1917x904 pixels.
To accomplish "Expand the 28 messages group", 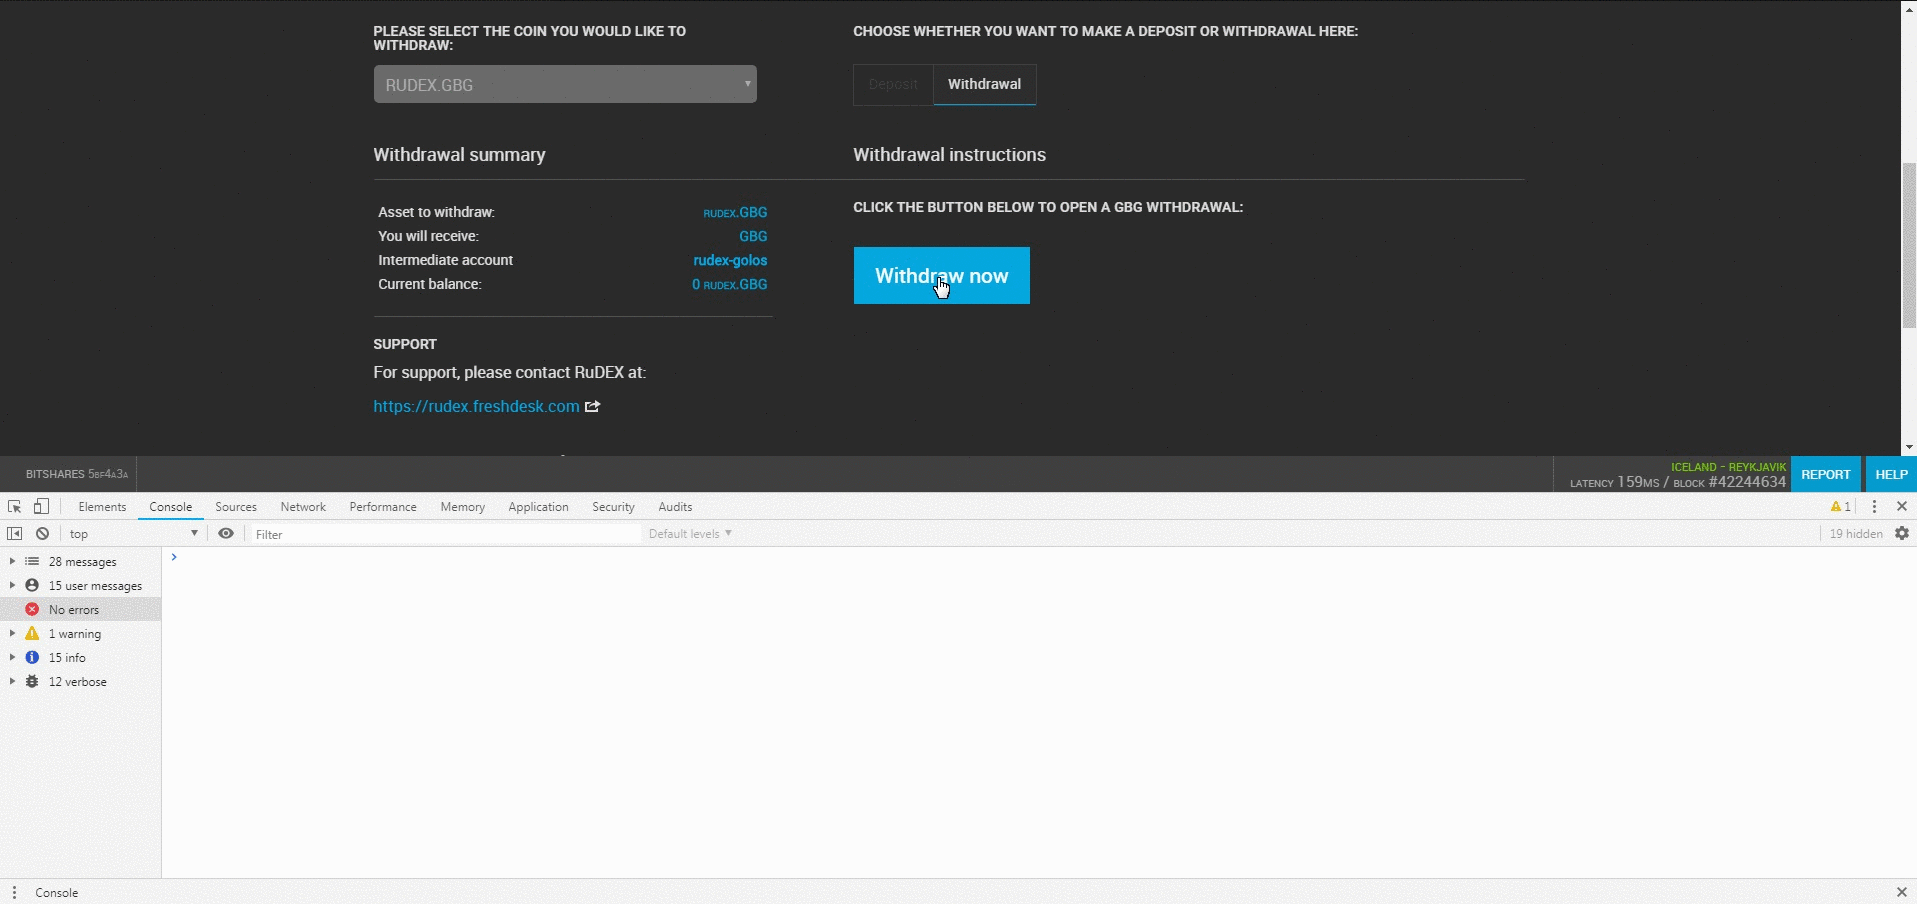I will [x=12, y=562].
